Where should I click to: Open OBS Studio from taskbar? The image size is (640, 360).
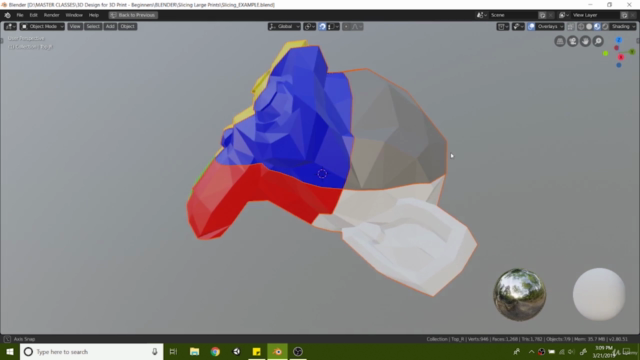point(298,352)
